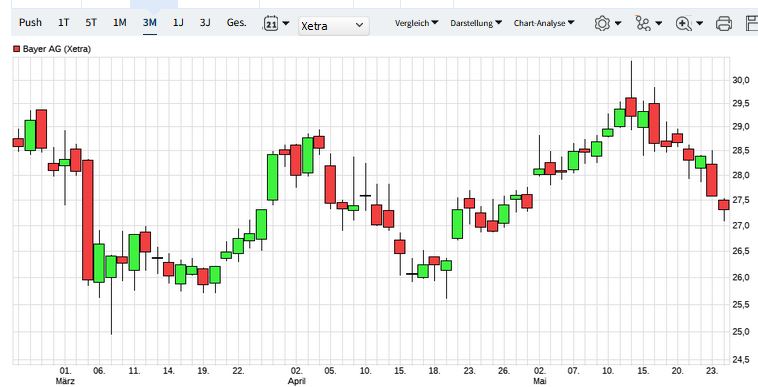Expand the Chart-Analyse dropdown
The width and height of the screenshot is (758, 387).
click(x=544, y=23)
